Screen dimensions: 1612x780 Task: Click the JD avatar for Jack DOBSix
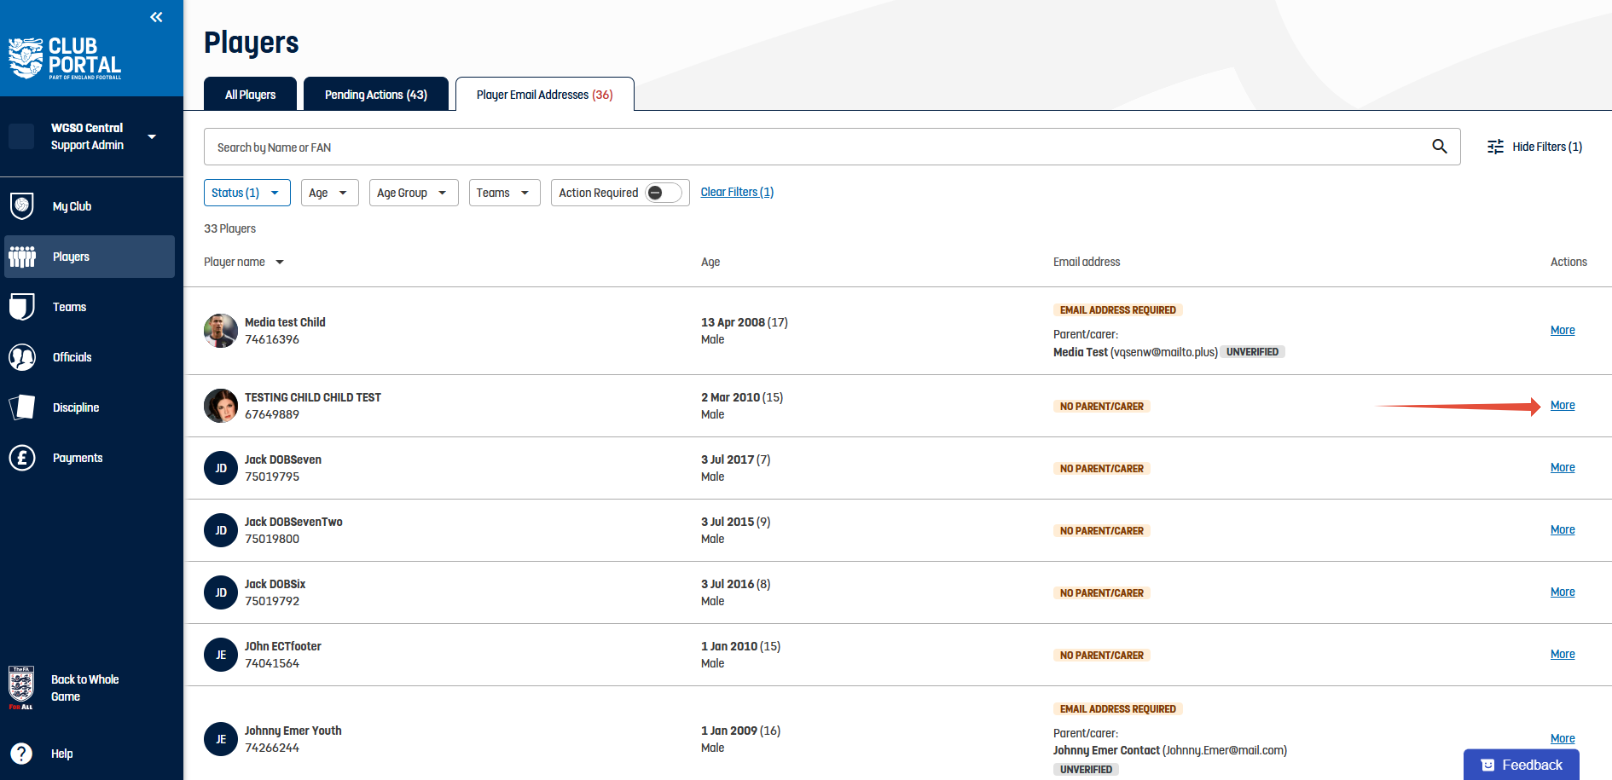coord(221,592)
